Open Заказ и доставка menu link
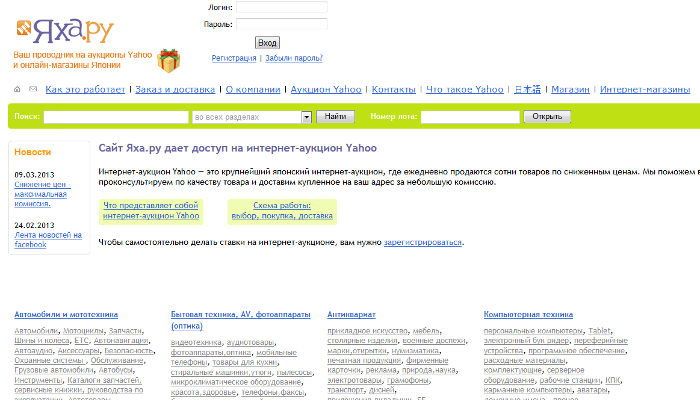Screen dimensions: 700x400 175,89
